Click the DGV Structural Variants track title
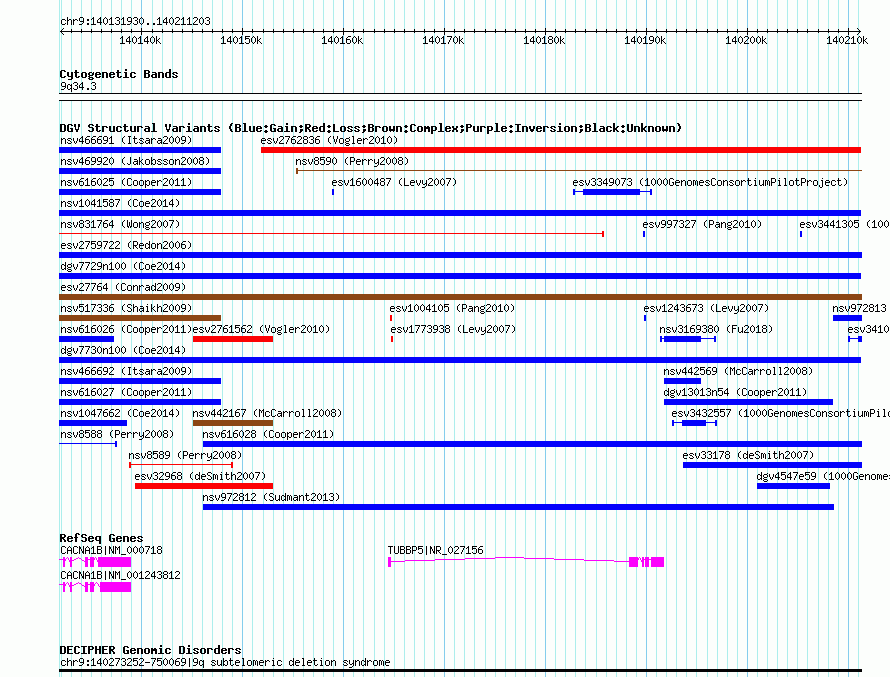 [x=370, y=128]
